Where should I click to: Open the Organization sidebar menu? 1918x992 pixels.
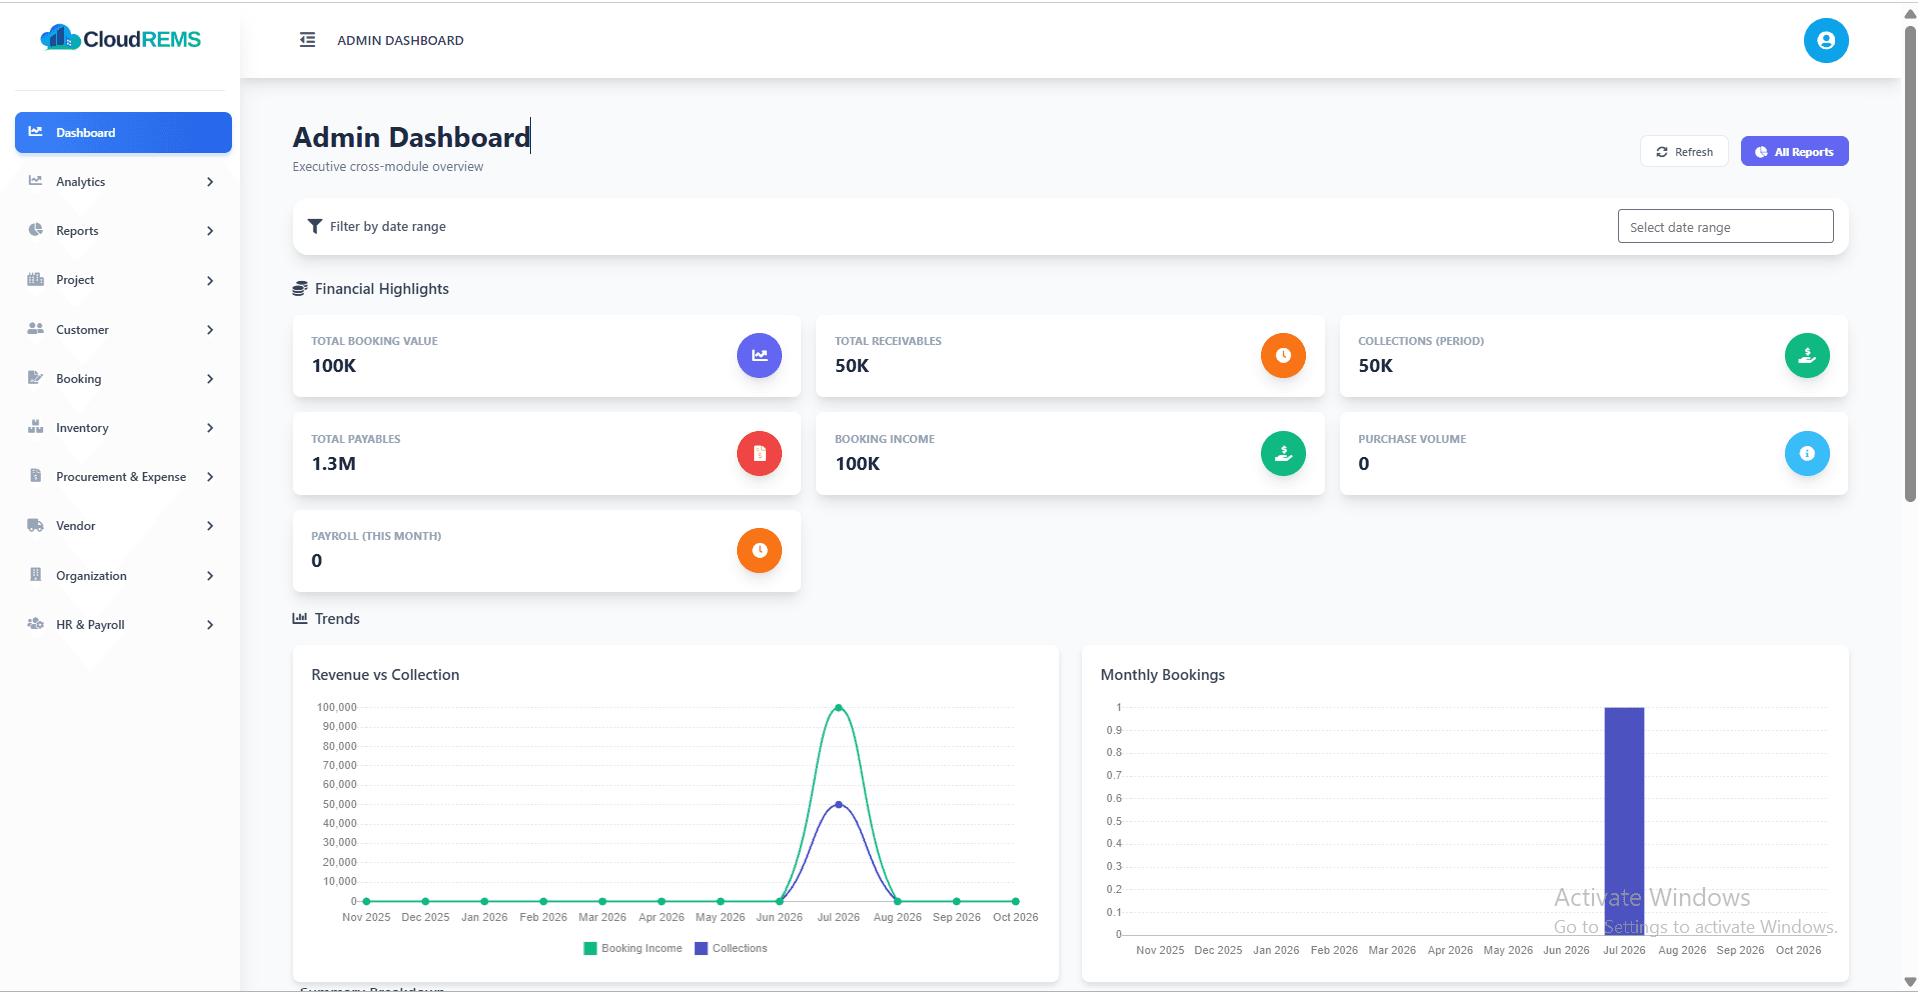coord(123,575)
